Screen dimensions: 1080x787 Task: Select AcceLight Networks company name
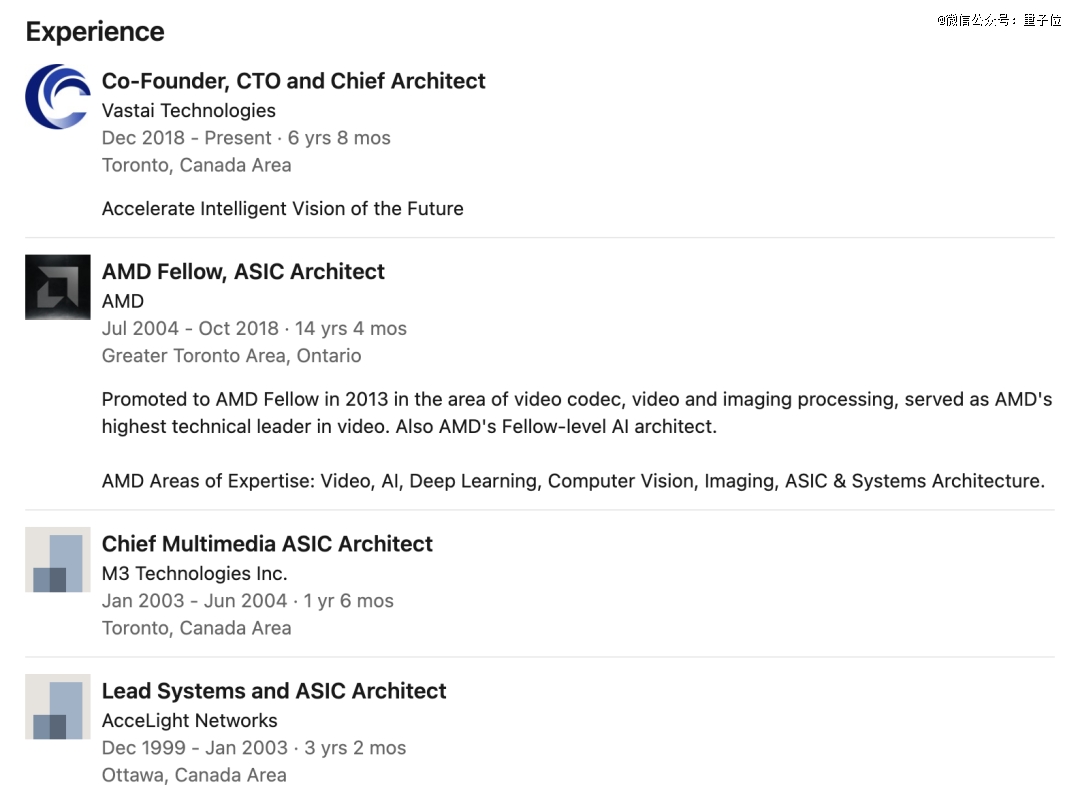(189, 720)
